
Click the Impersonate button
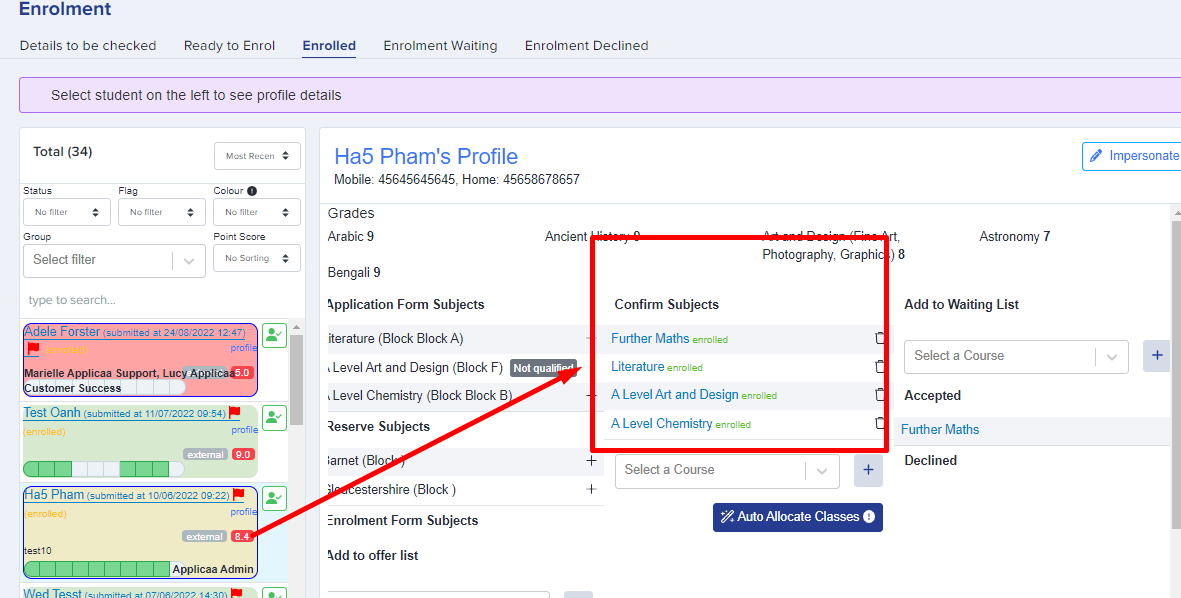click(1132, 156)
